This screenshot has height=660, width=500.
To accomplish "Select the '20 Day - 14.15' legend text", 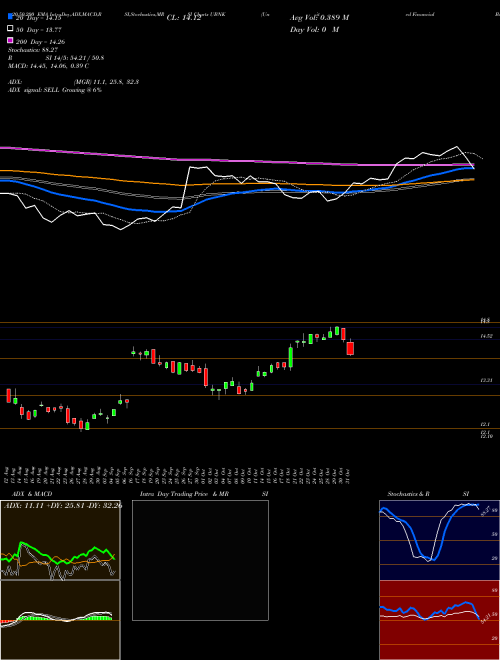I will pyautogui.click(x=39, y=18).
